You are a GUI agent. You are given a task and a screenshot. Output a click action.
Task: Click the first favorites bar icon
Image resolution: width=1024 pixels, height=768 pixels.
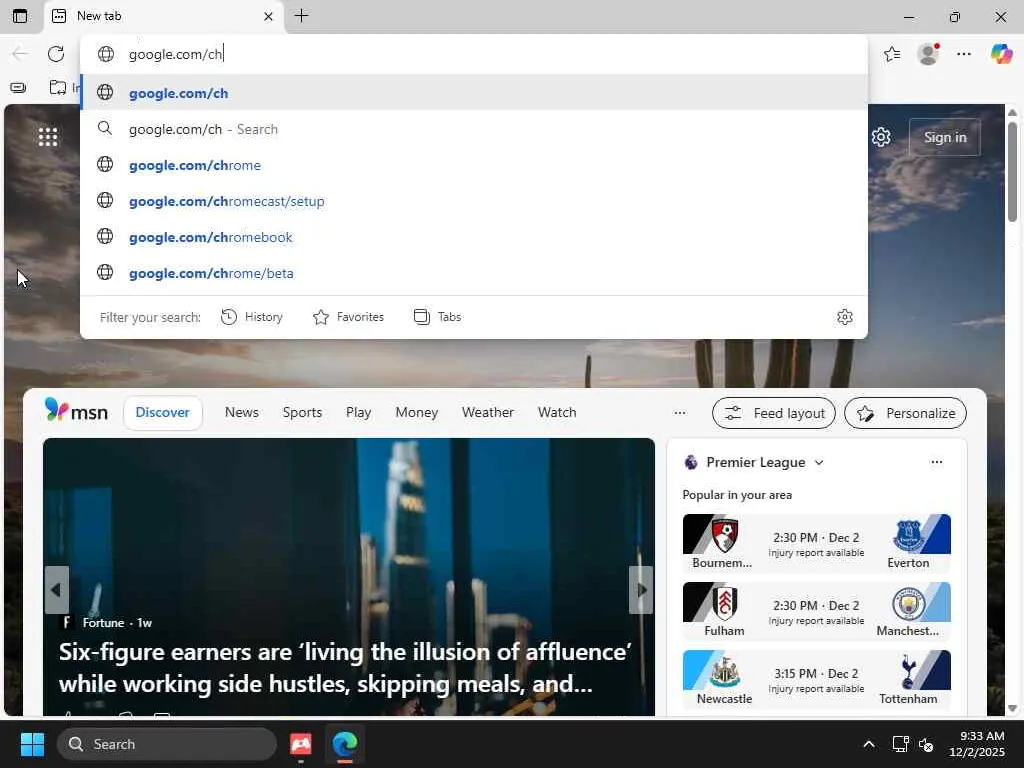coord(18,87)
